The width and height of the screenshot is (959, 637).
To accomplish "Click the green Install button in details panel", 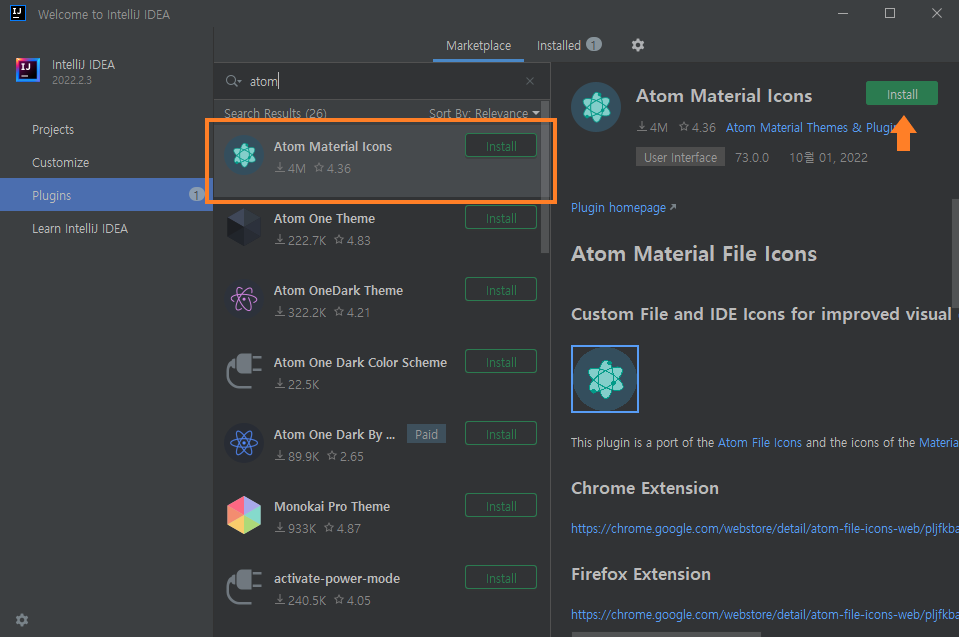I will tap(902, 94).
